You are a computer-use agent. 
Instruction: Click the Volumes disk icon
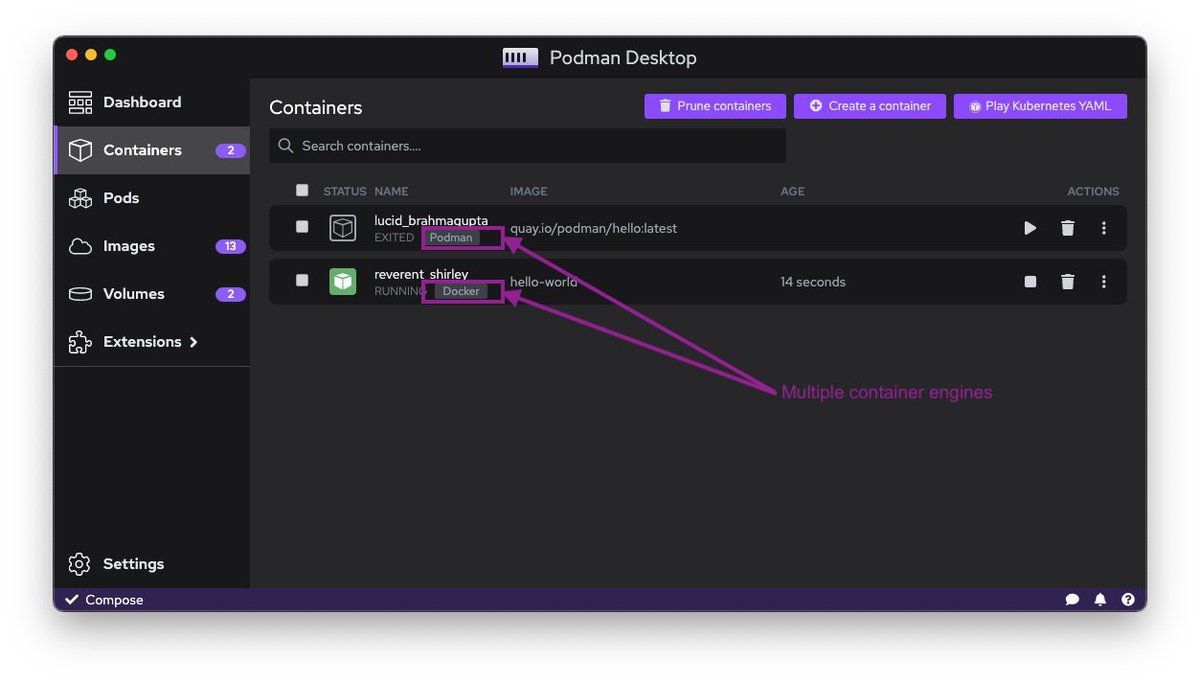(80, 294)
